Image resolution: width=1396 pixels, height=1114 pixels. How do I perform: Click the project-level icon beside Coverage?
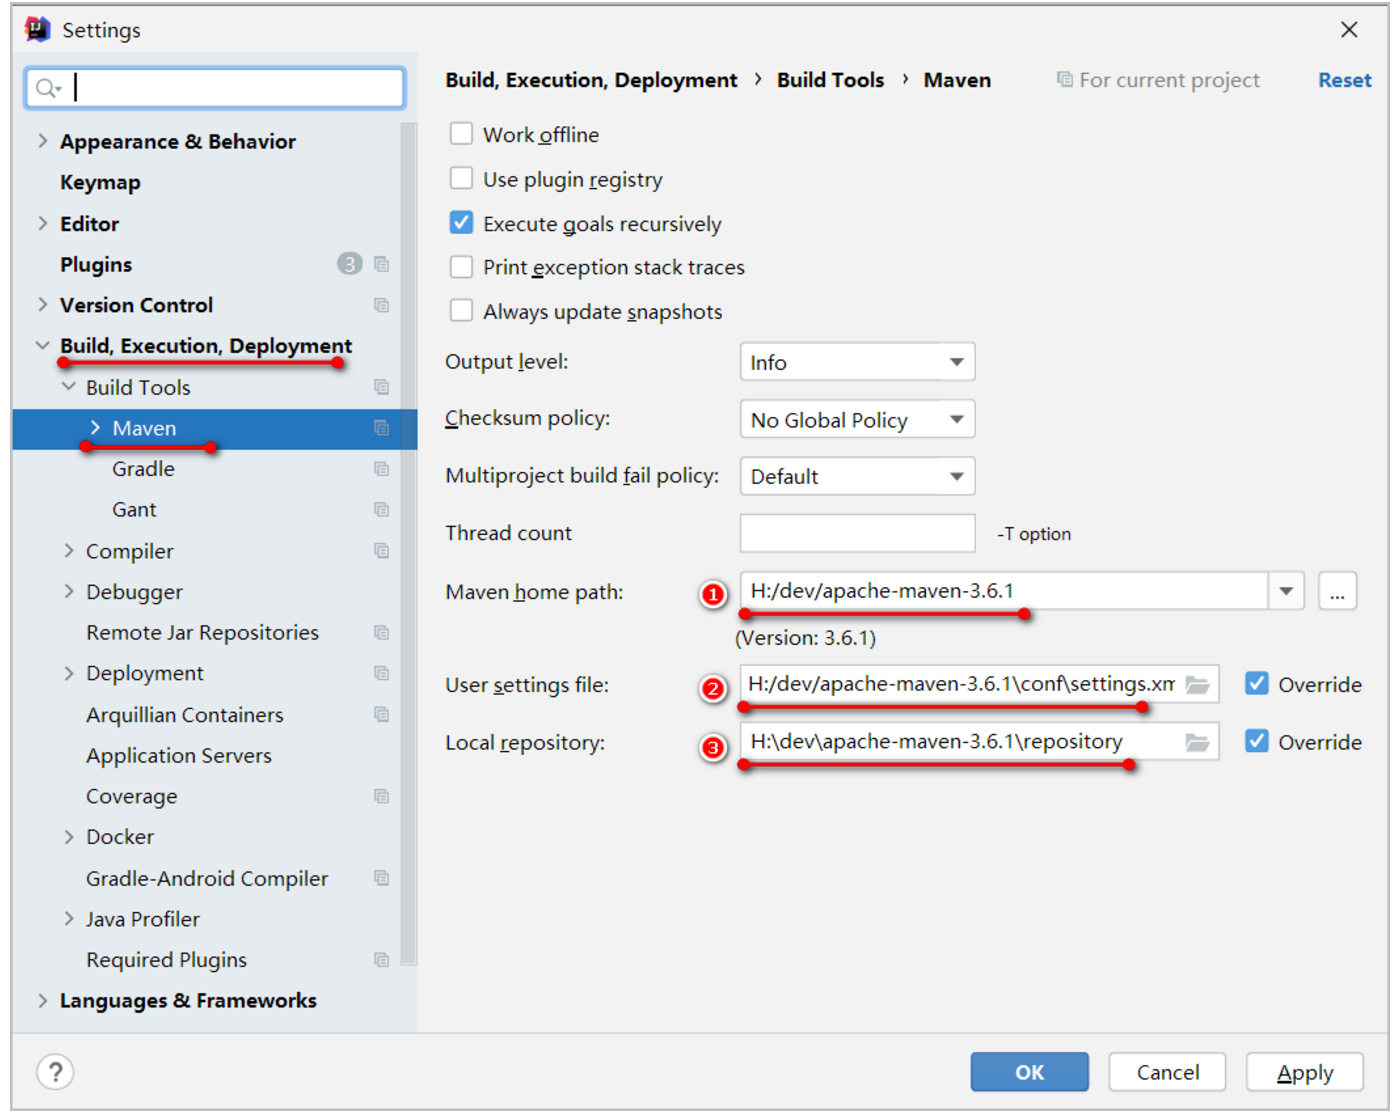pyautogui.click(x=381, y=796)
